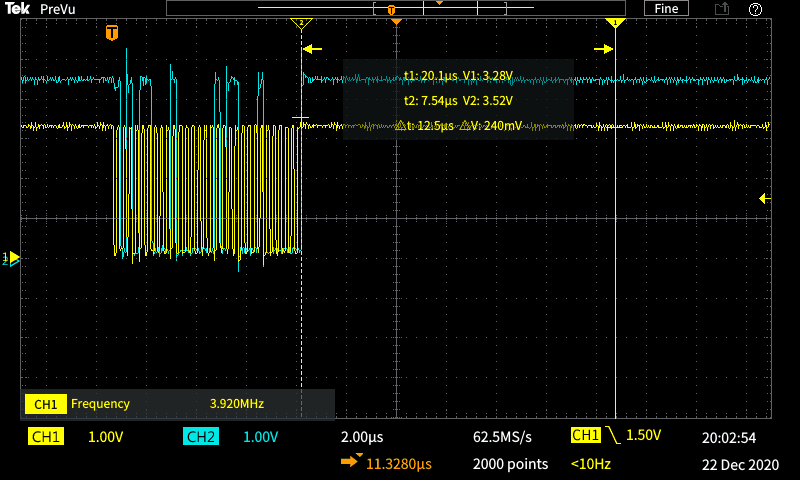Click the orange T trigger position marker

(x=112, y=33)
